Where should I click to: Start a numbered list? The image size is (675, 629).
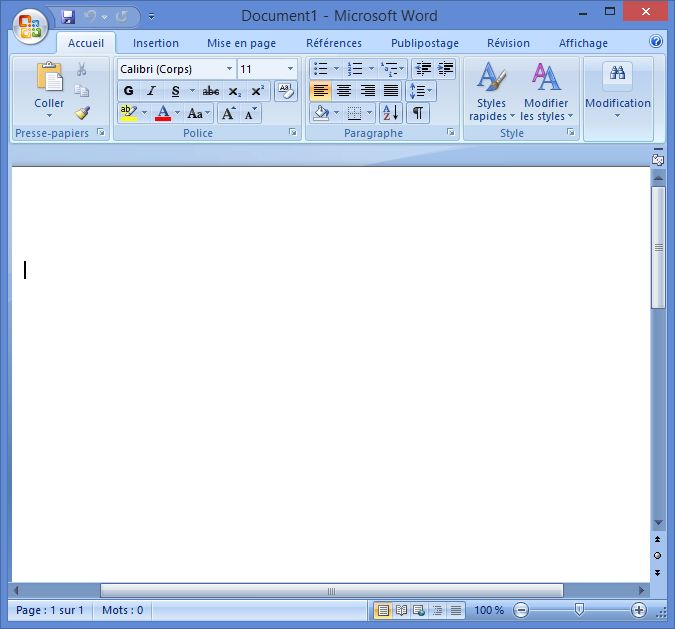[x=355, y=68]
